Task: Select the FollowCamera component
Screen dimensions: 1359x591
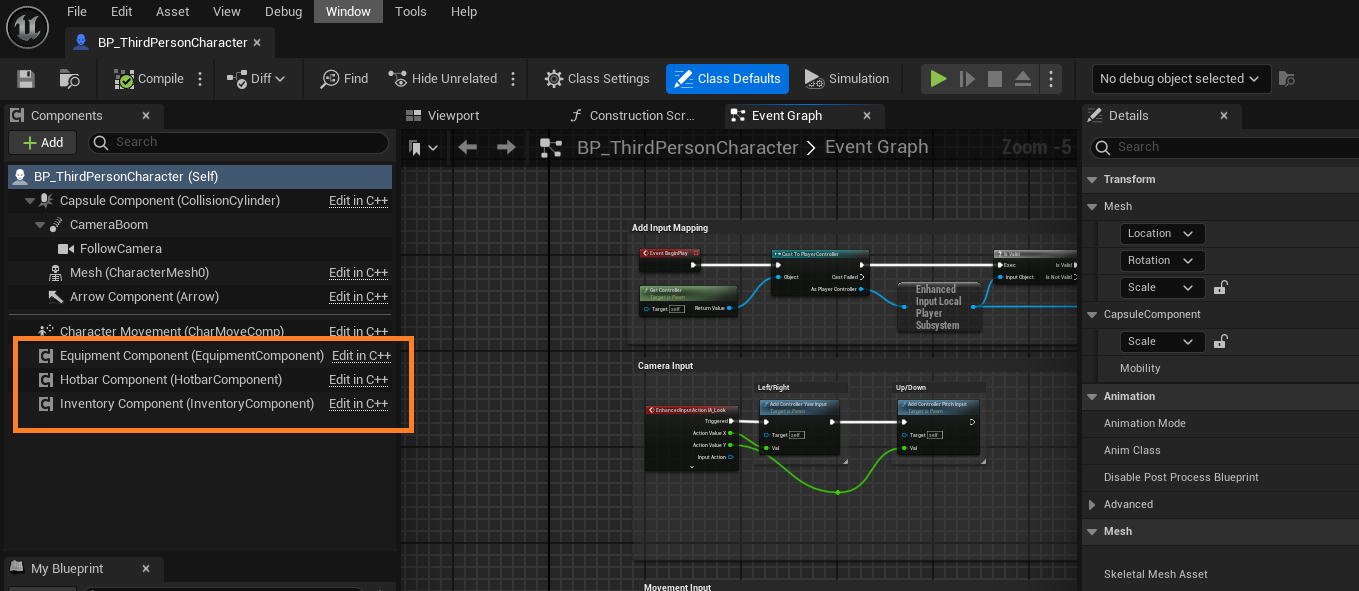Action: pos(120,249)
